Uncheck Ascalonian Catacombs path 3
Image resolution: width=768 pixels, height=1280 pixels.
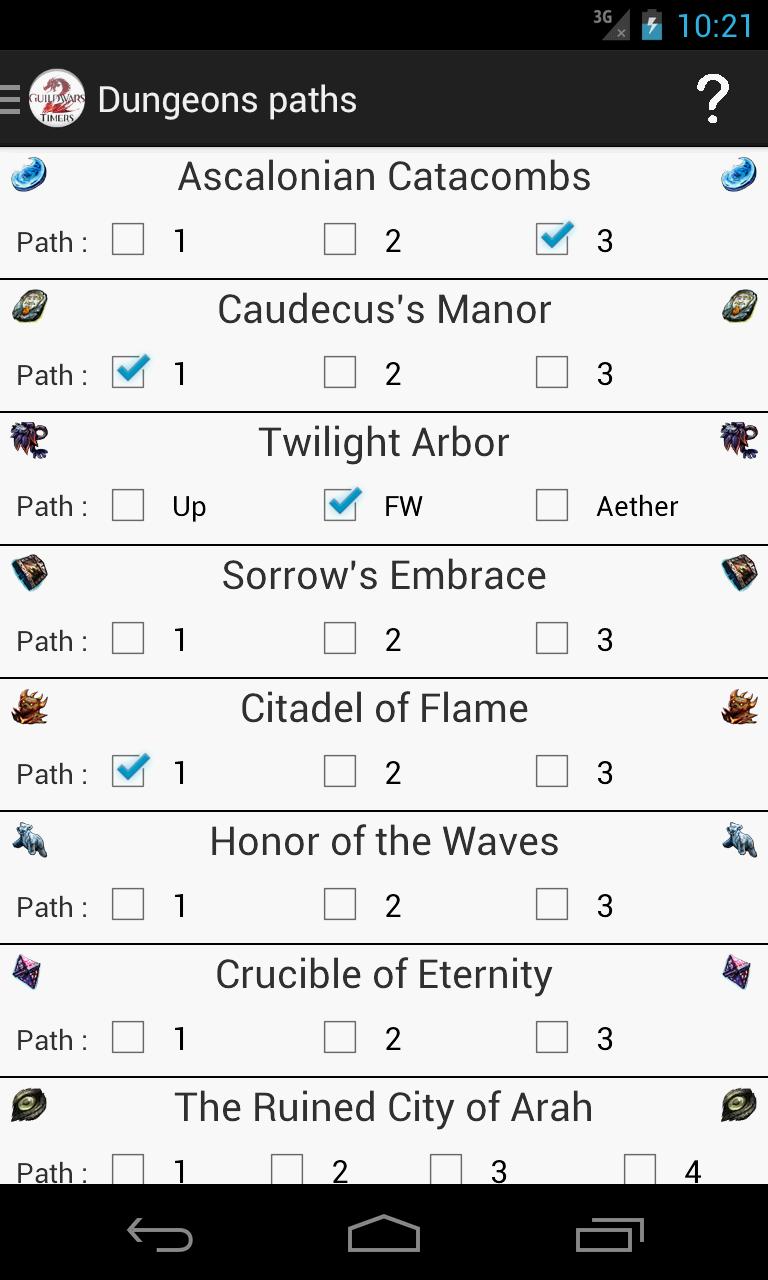coord(552,239)
